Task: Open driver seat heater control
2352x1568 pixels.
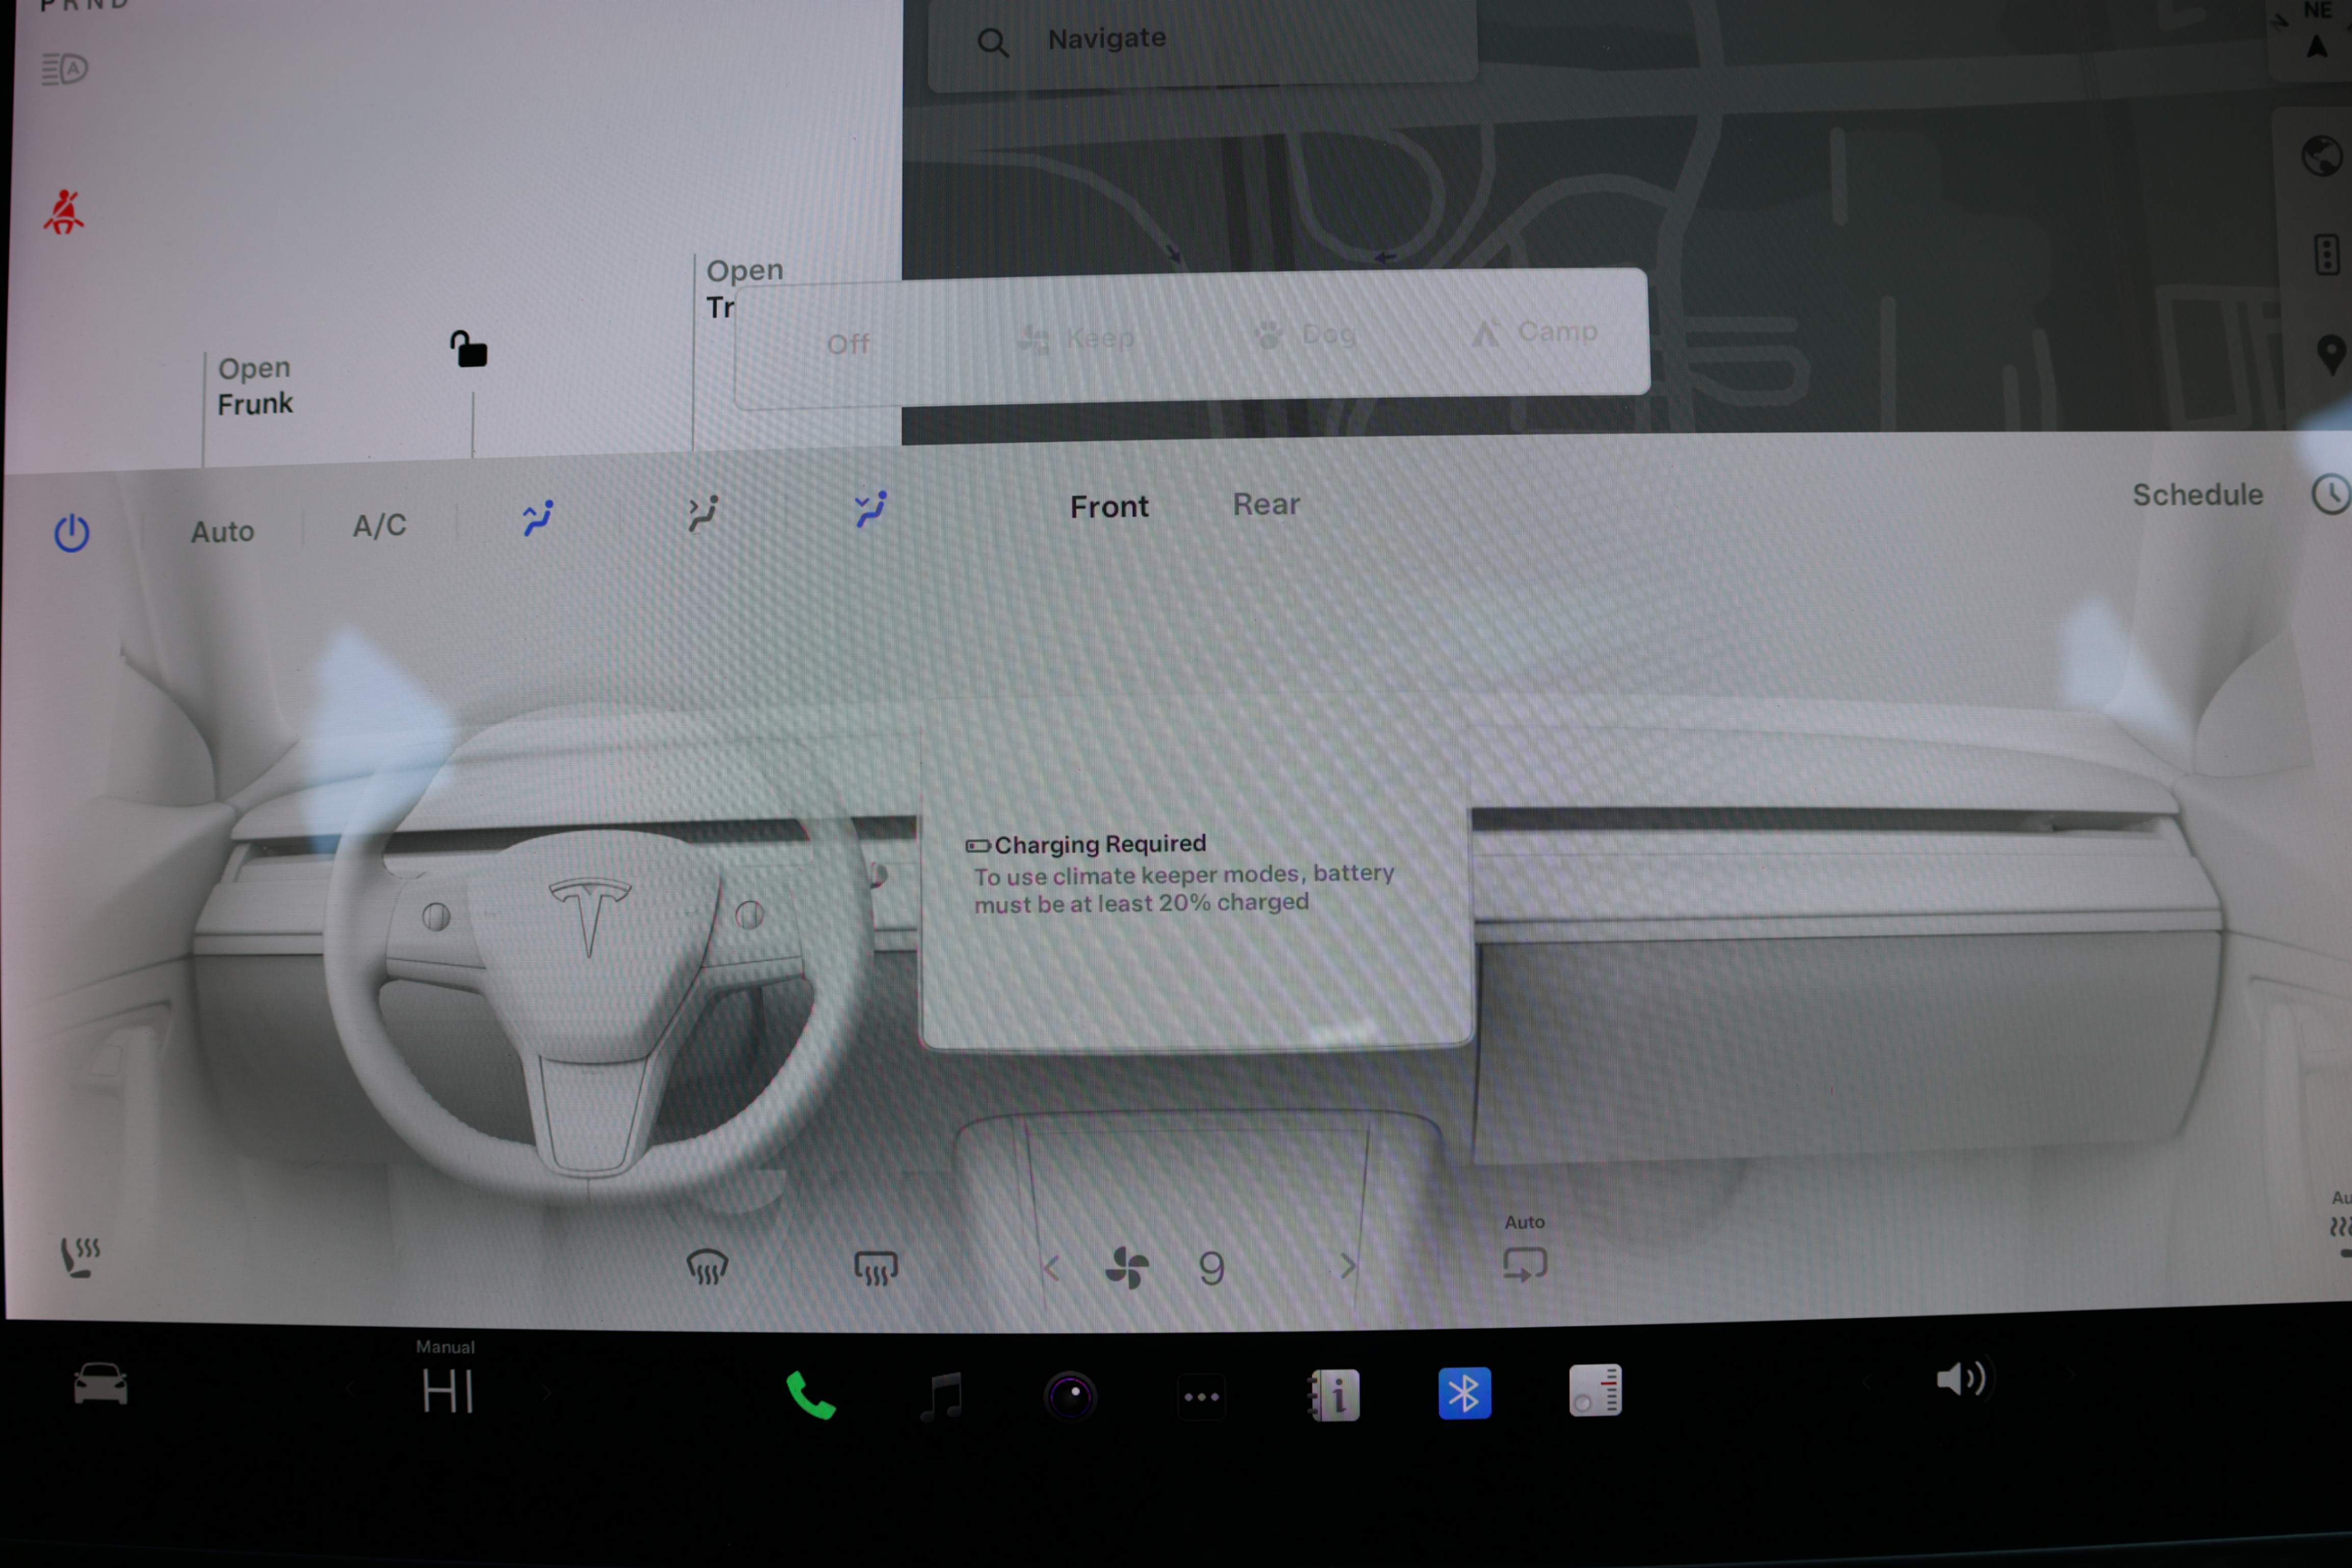Action: 80,1257
